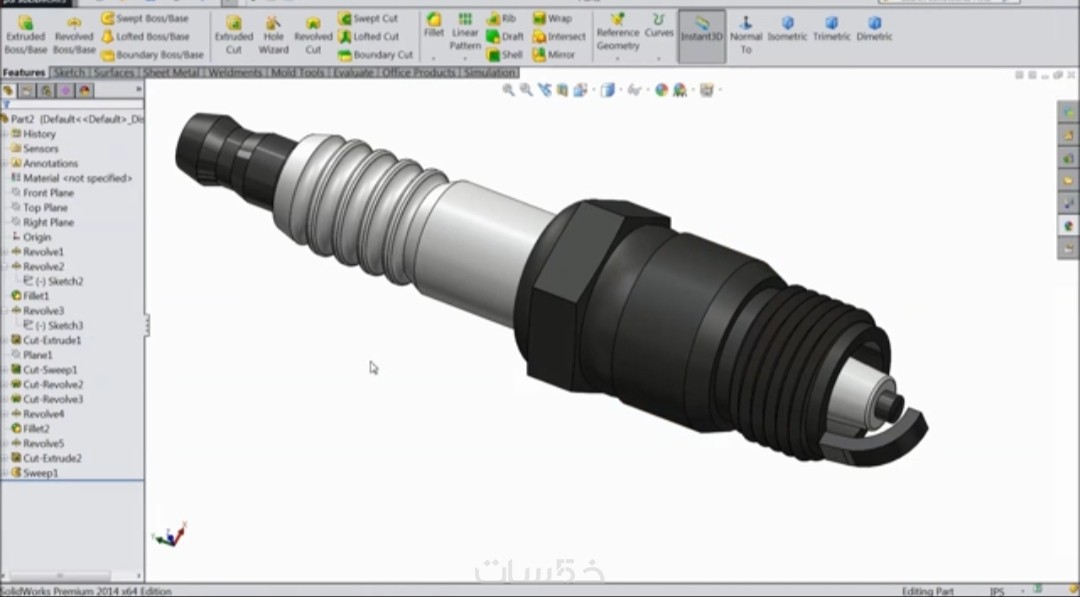Select the Rib tool
The height and width of the screenshot is (597, 1080).
tap(501, 19)
